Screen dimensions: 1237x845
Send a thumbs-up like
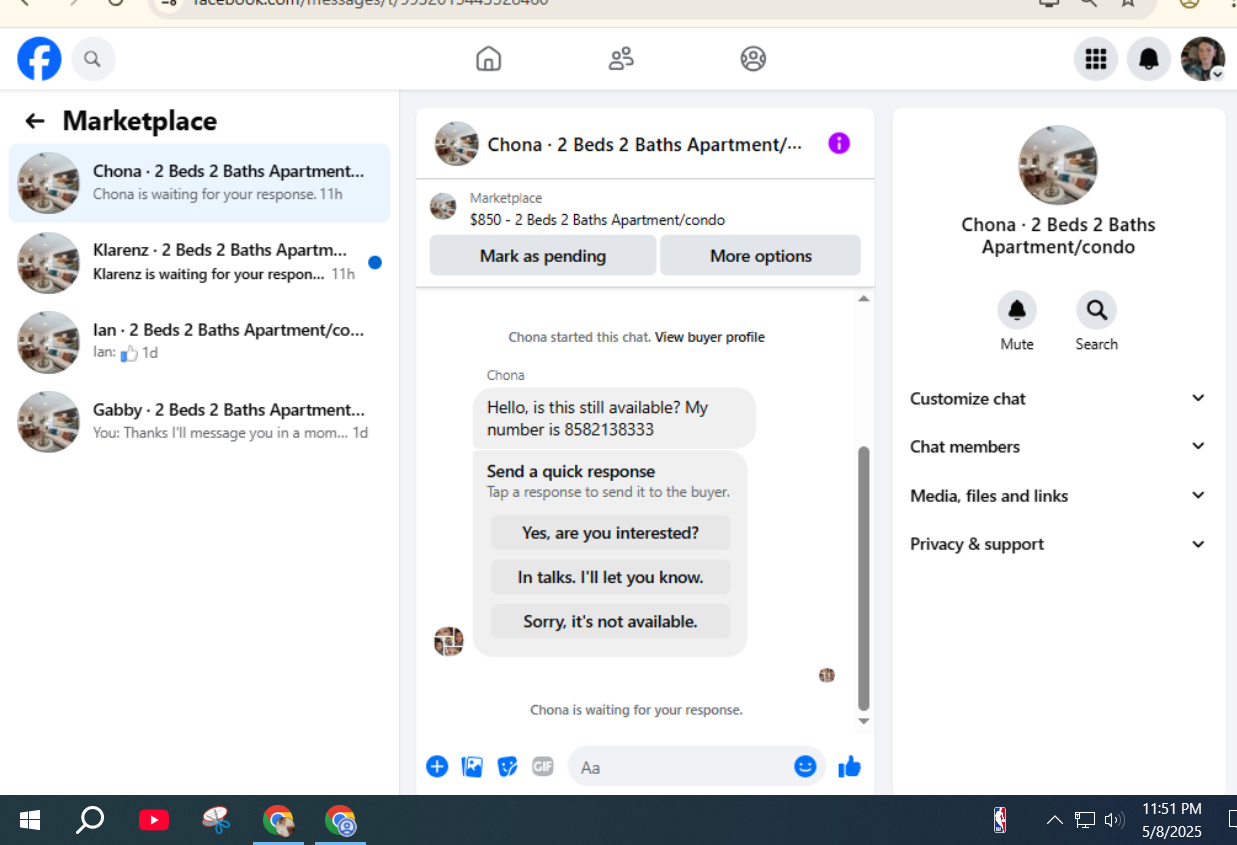(x=849, y=767)
